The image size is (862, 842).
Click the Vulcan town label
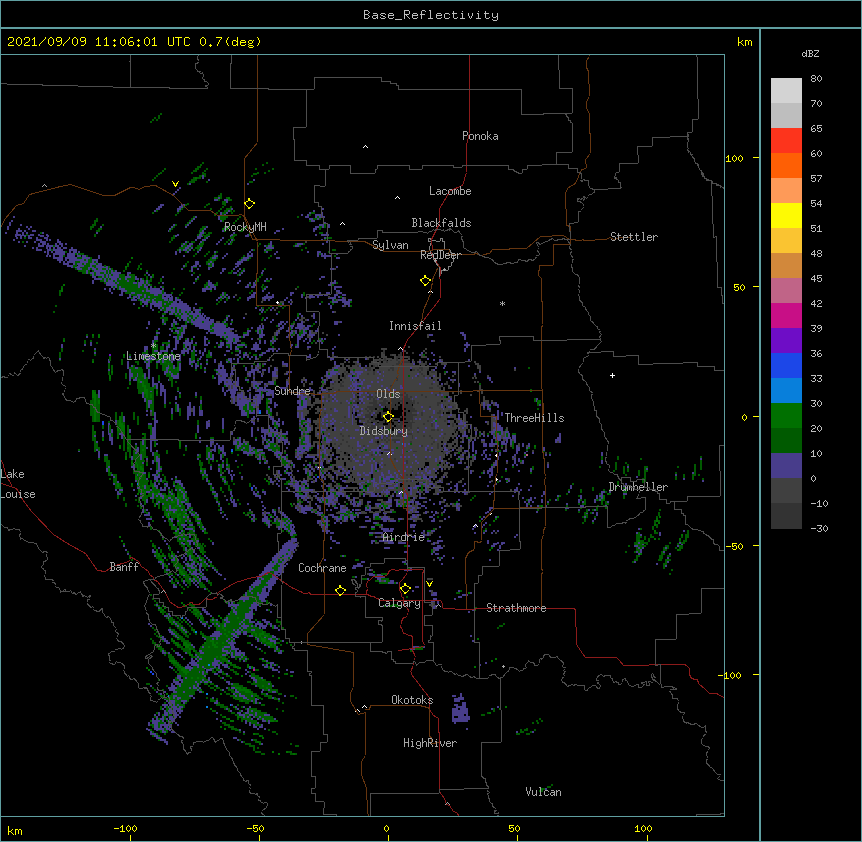point(543,792)
